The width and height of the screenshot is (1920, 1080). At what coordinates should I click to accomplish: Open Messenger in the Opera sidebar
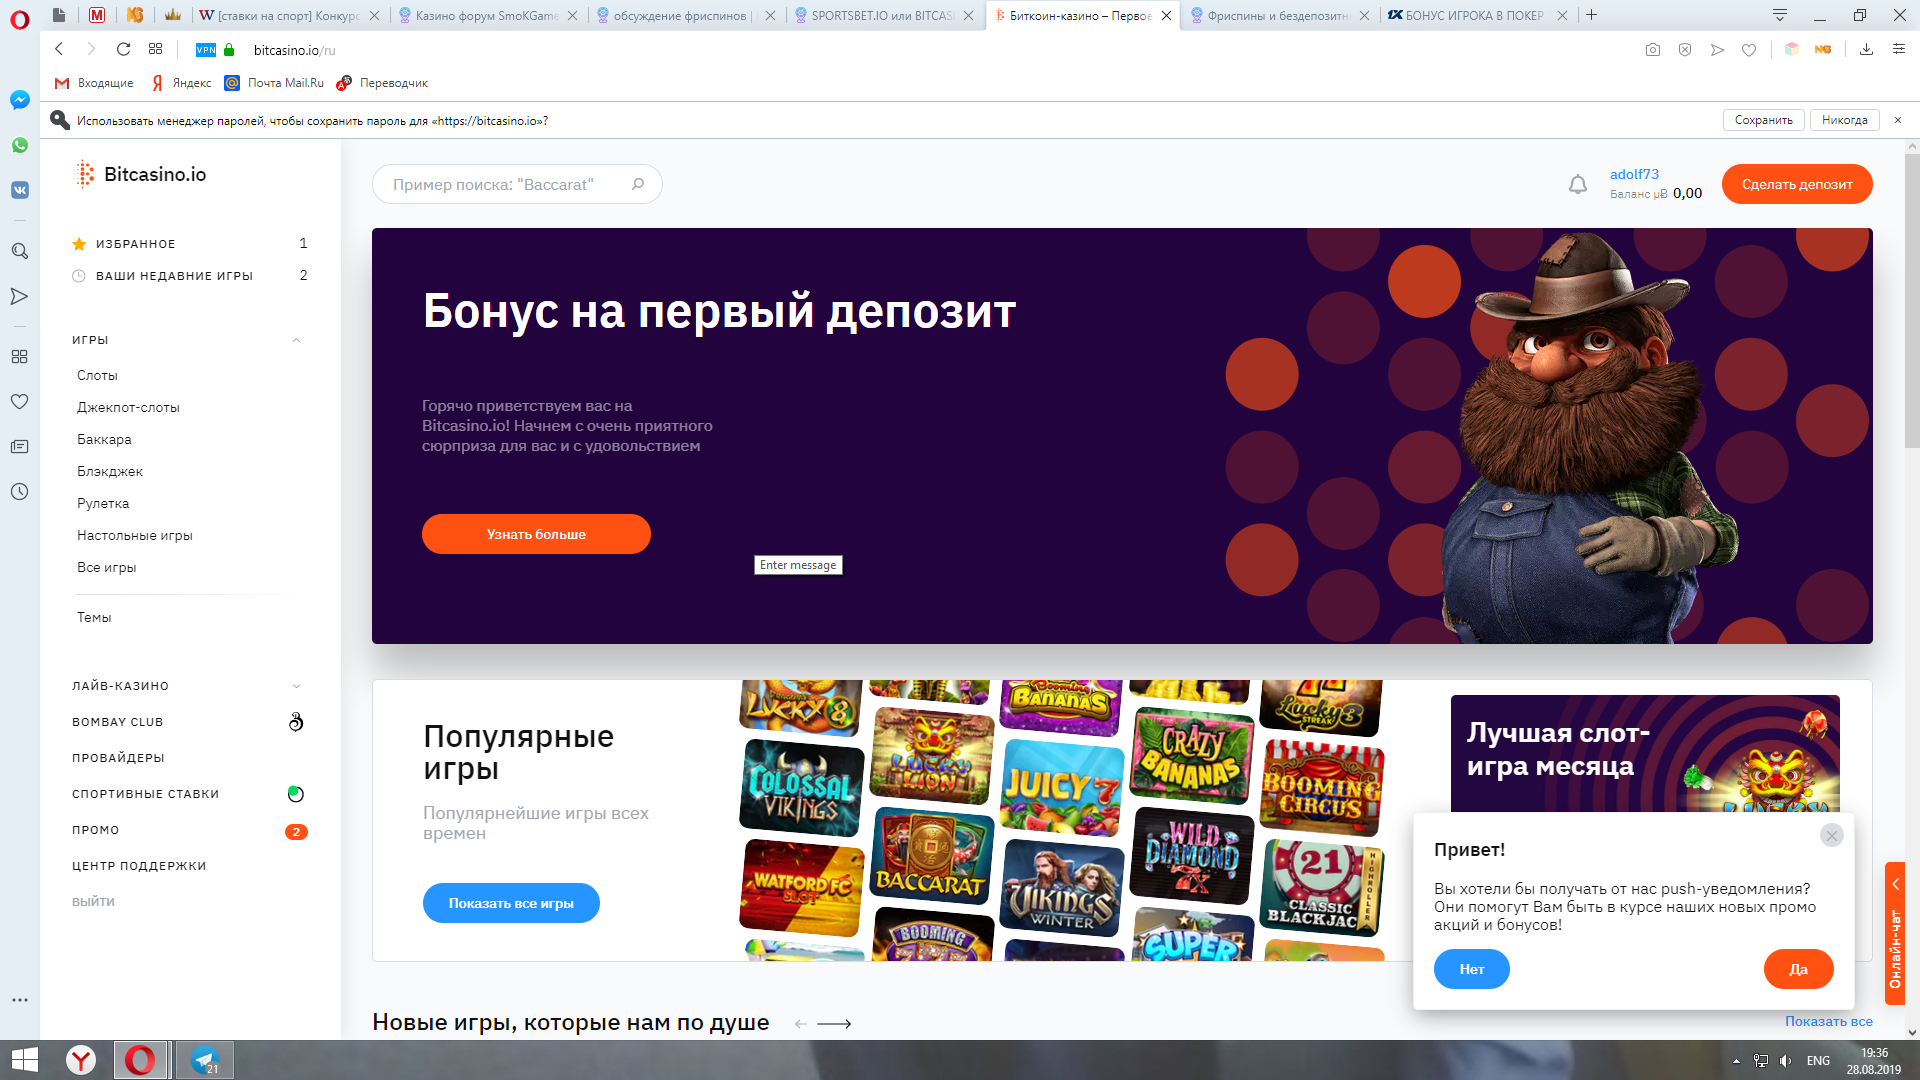click(x=20, y=100)
